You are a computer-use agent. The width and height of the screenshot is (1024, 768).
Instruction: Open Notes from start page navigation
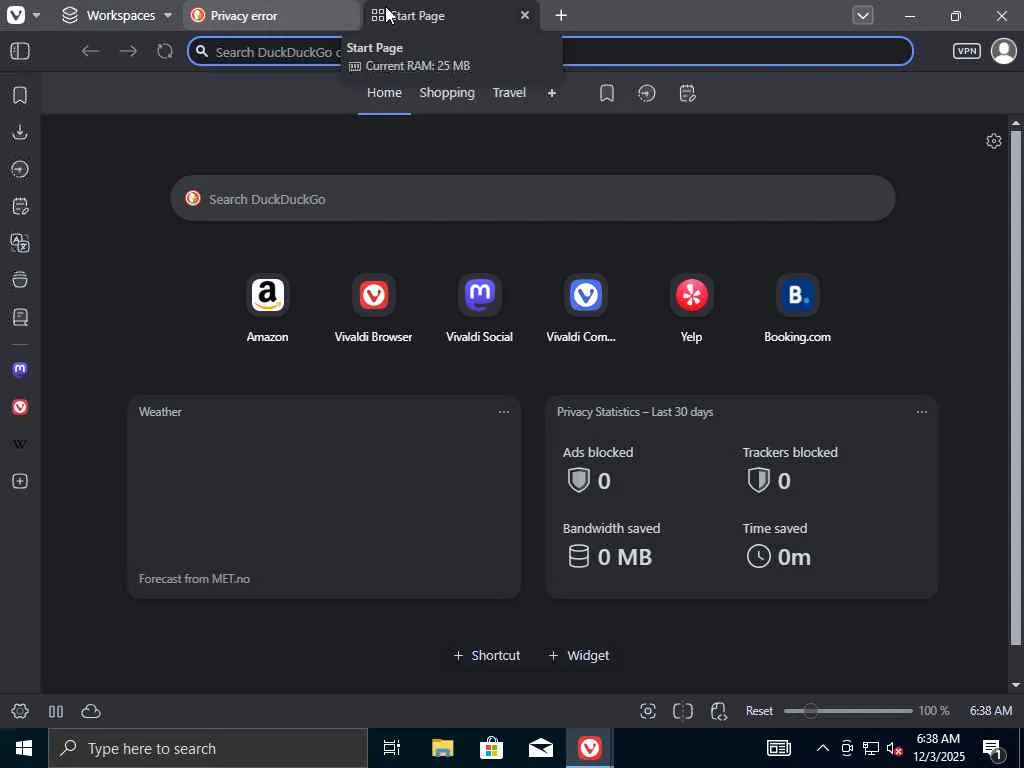coord(687,93)
